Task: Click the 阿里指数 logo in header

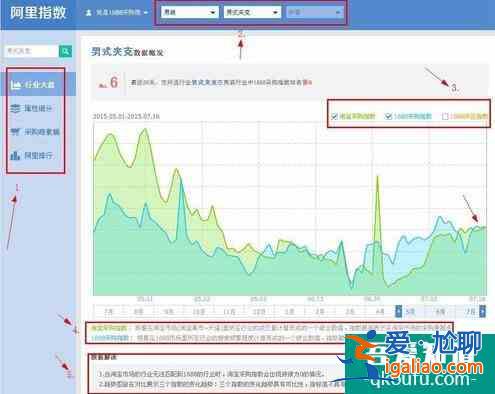Action: (x=38, y=13)
